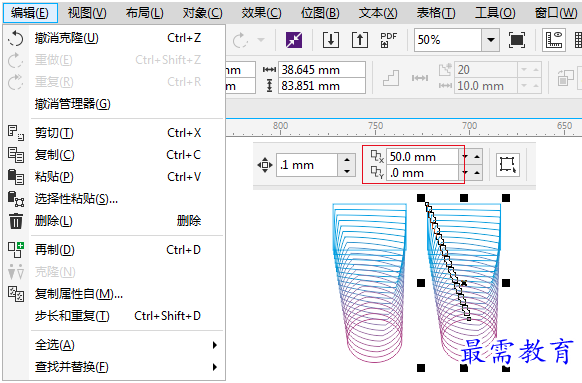Open the 效果(C) menu
This screenshot has width=582, height=383.
(x=261, y=13)
